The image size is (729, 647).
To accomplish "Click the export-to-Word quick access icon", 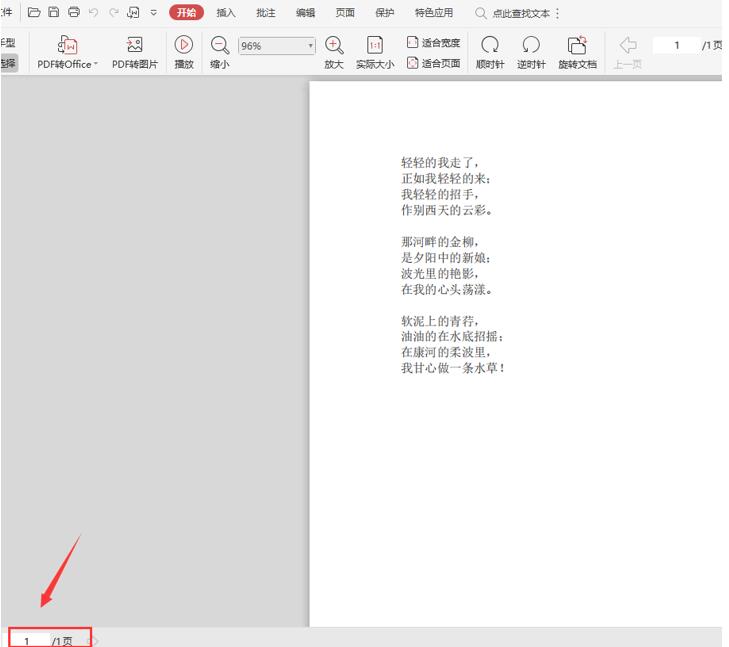I will (133, 13).
